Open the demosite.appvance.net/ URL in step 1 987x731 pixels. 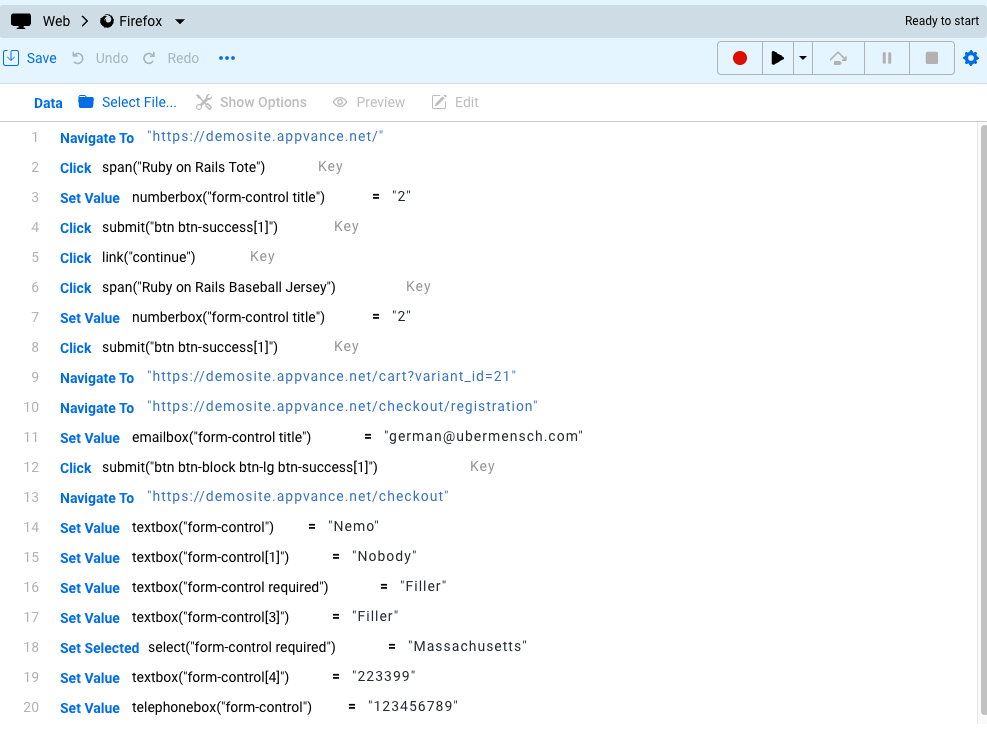point(265,137)
